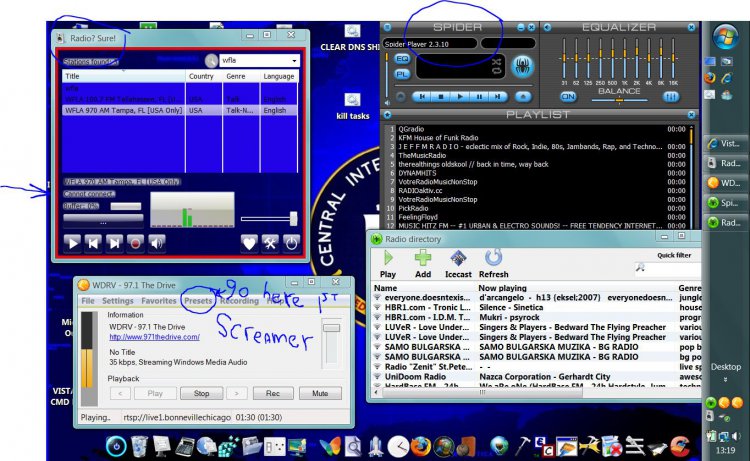Screen dimensions: 750x461
Task: Sort stations by Title column header
Action: pyautogui.click(x=123, y=76)
